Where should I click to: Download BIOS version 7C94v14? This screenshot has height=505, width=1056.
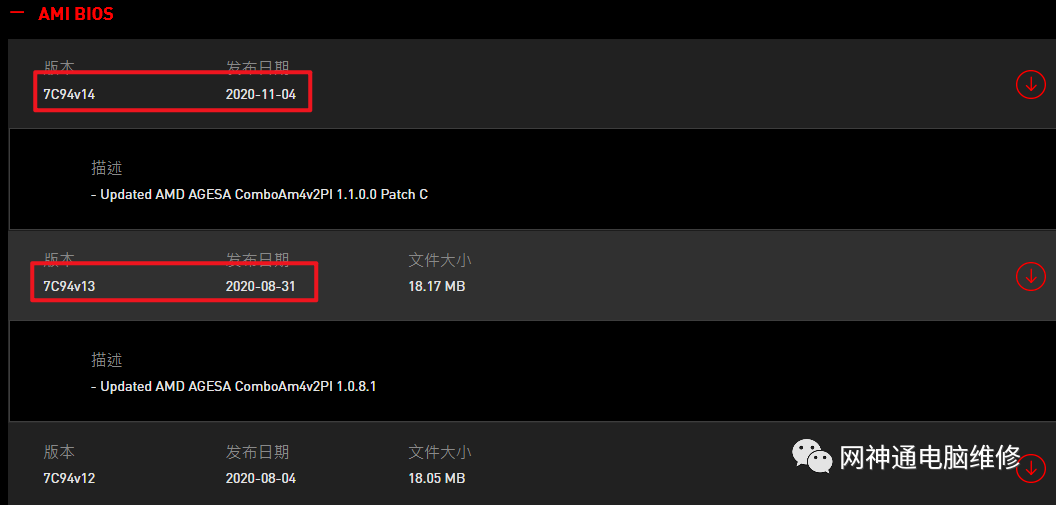tap(1030, 84)
